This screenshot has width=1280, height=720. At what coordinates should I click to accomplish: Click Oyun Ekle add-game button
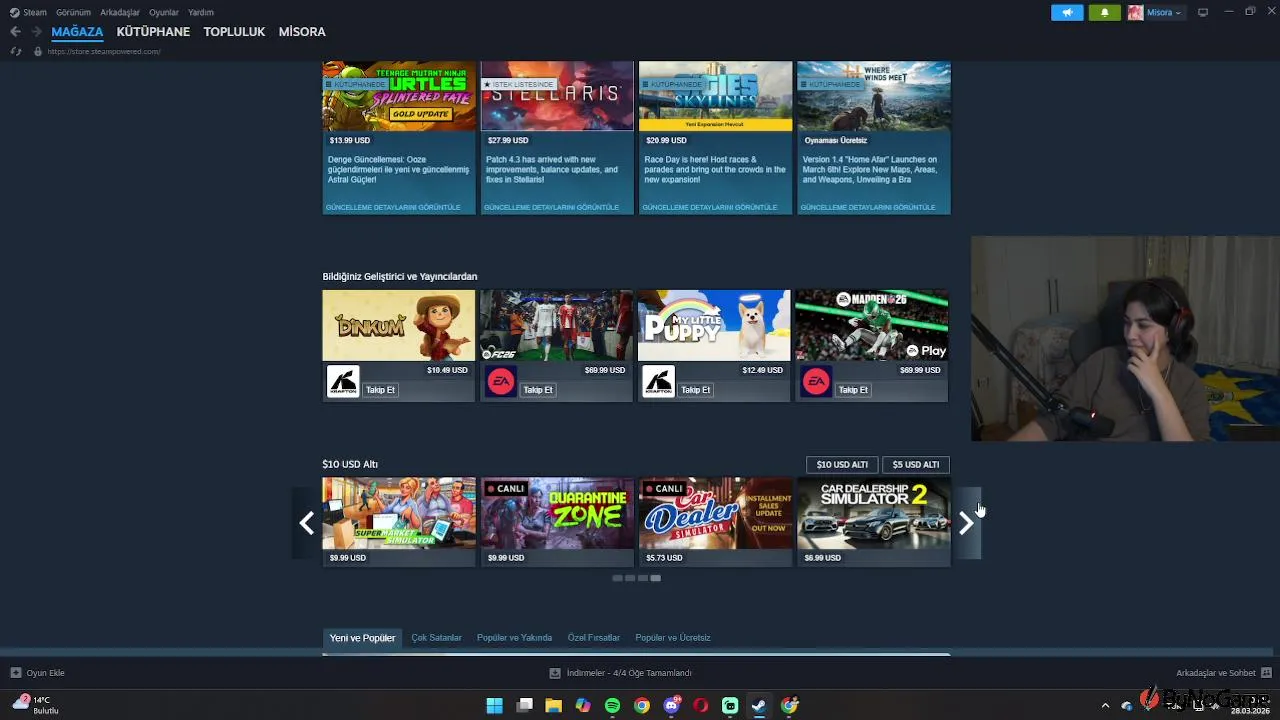(37, 673)
